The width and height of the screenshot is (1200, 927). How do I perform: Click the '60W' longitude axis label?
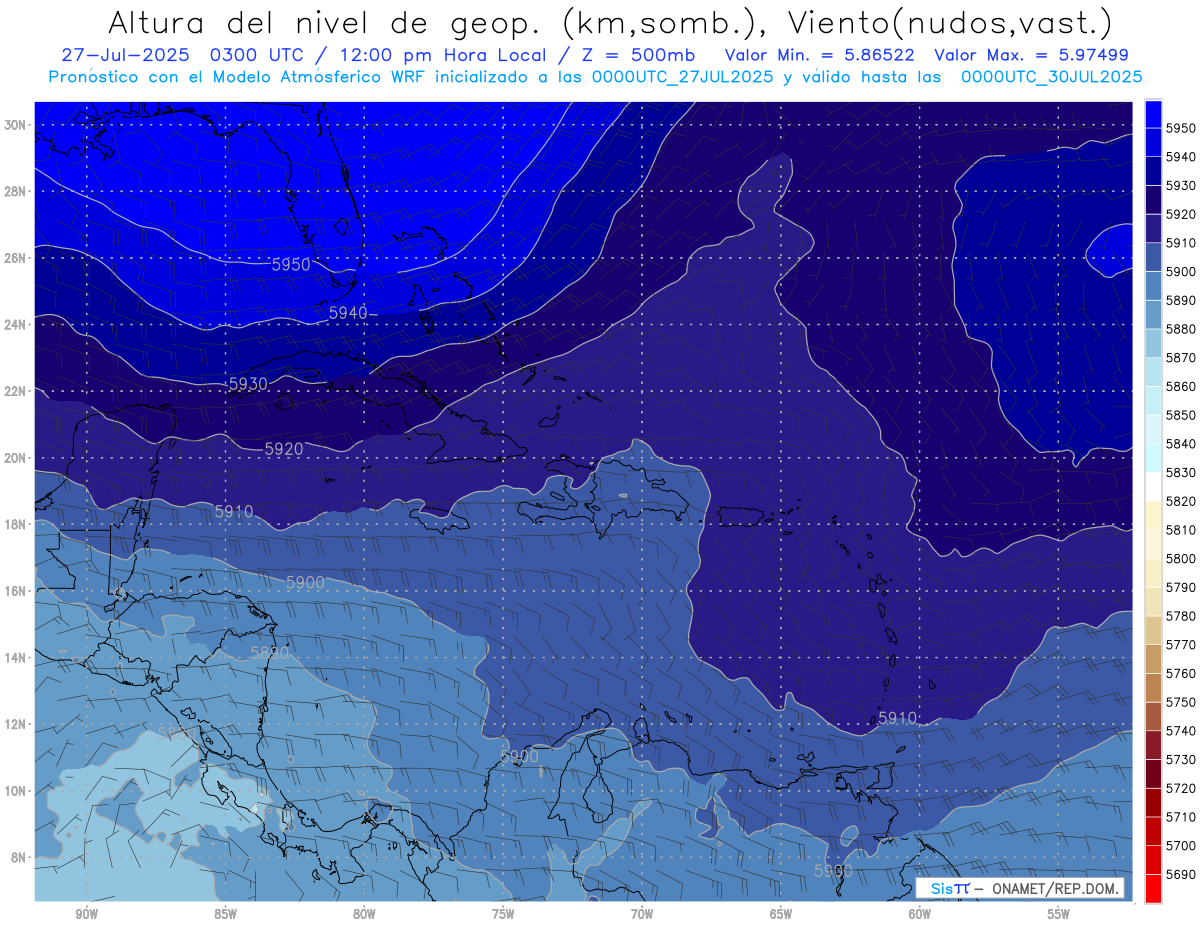coord(920,914)
